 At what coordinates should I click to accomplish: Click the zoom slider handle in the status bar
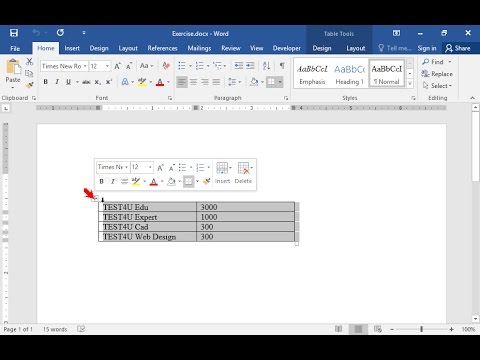[421, 329]
